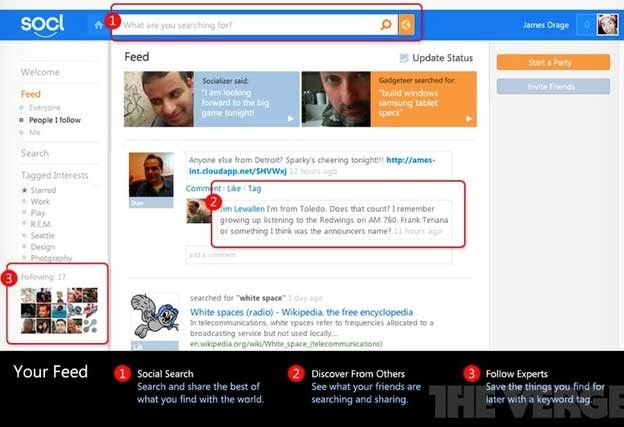
Task: Click the user avatar in header
Action: coord(607,25)
